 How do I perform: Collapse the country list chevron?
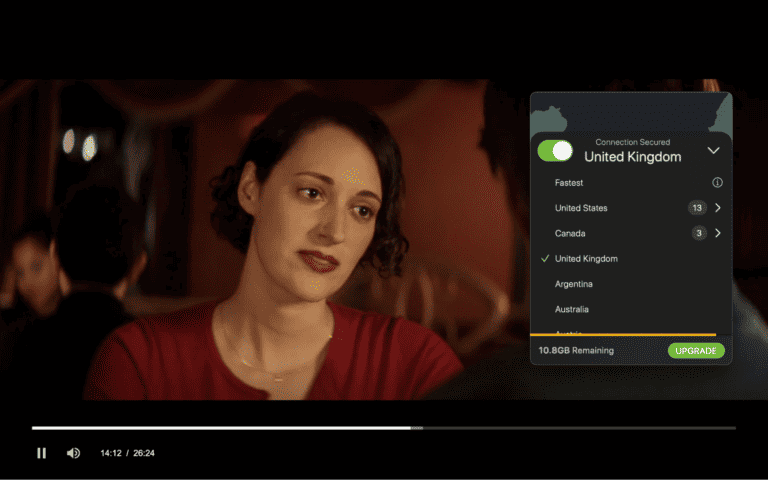click(713, 150)
